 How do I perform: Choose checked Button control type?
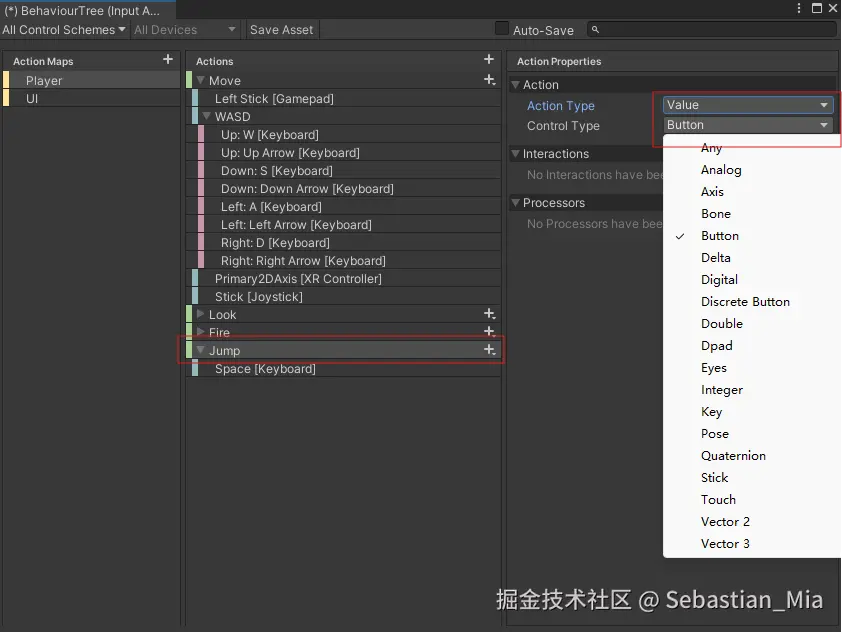[752, 236]
